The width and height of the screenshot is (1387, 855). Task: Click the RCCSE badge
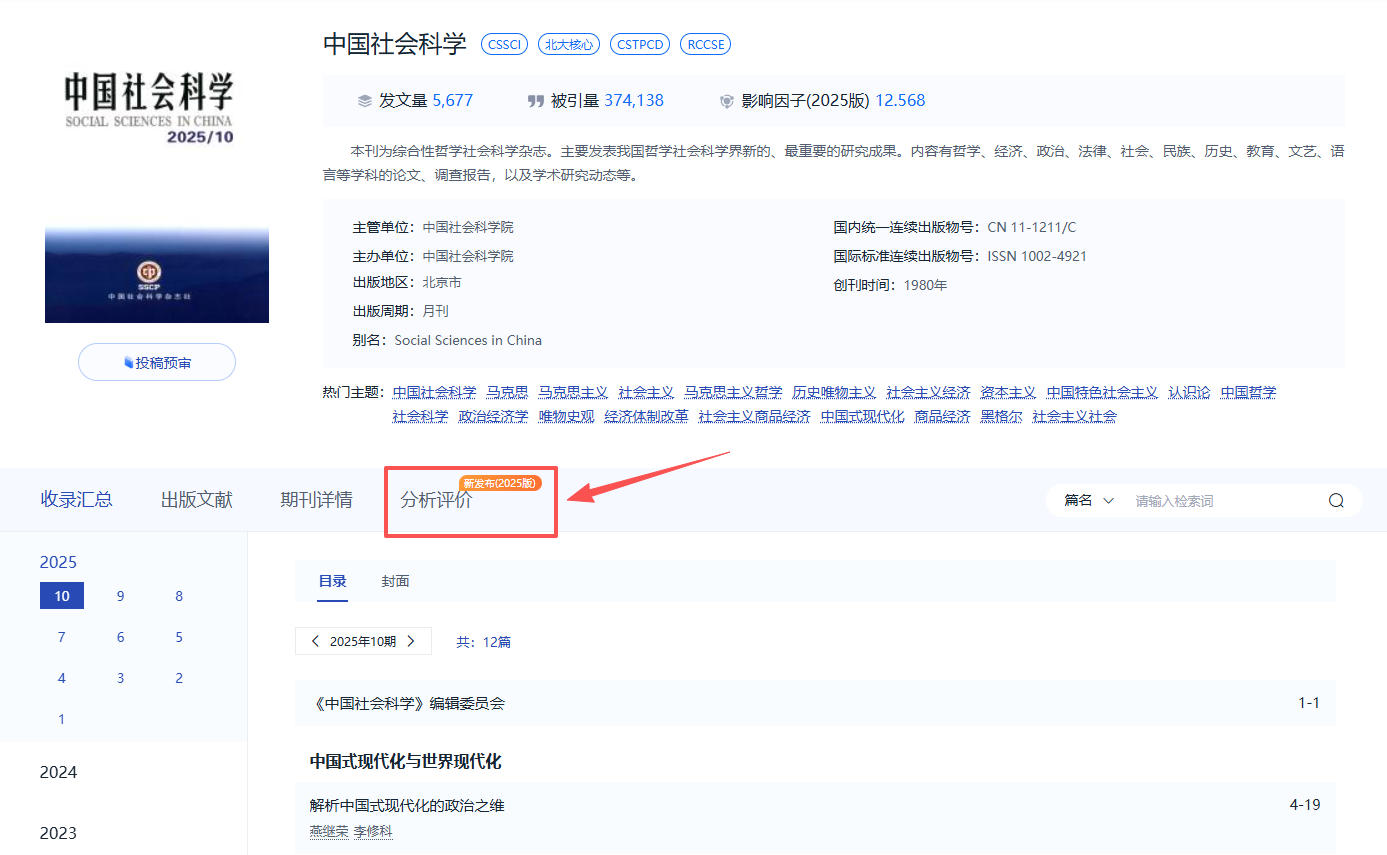[705, 44]
